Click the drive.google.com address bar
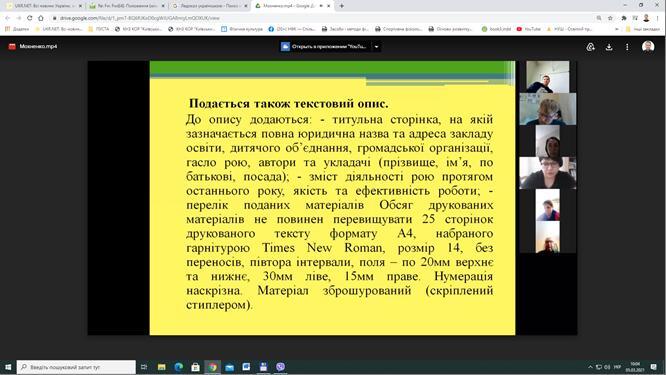 [x=323, y=18]
